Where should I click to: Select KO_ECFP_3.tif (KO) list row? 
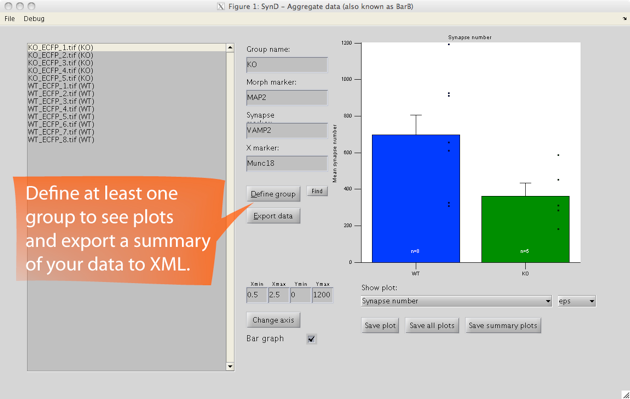pyautogui.click(x=127, y=63)
